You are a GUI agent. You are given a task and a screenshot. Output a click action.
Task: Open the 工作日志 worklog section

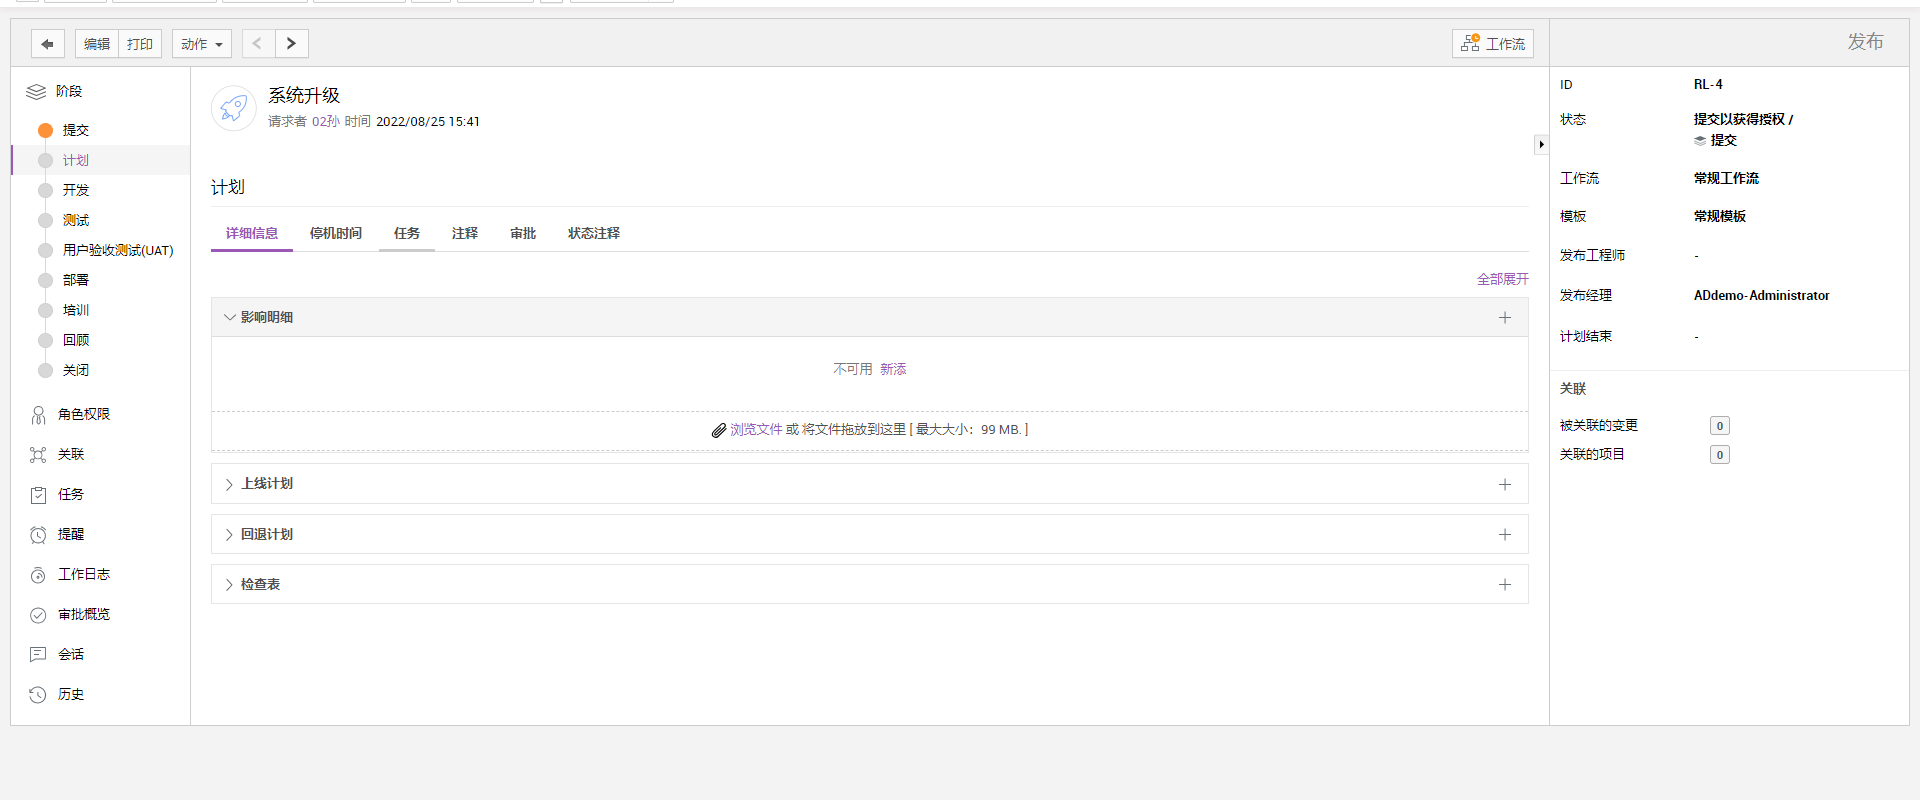click(83, 574)
